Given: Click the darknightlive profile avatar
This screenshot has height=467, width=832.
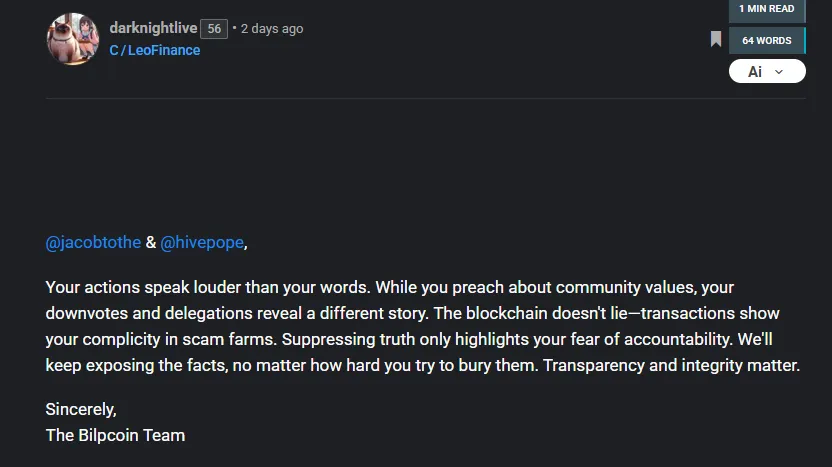Looking at the screenshot, I should [72, 39].
